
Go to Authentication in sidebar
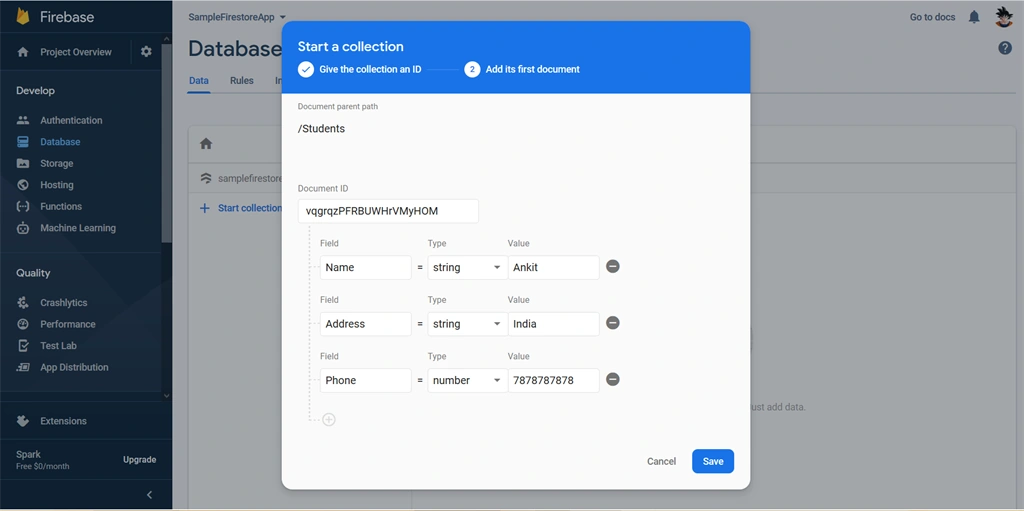(71, 120)
